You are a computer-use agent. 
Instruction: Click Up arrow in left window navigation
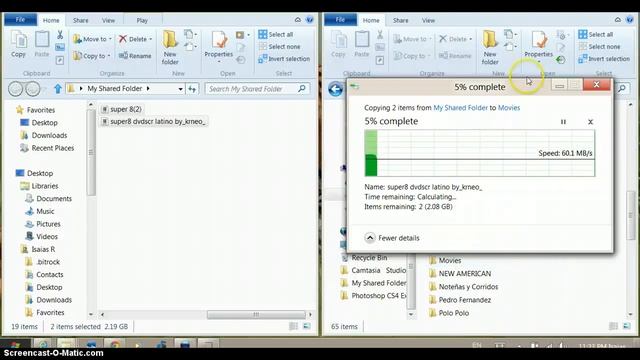pyautogui.click(x=58, y=89)
